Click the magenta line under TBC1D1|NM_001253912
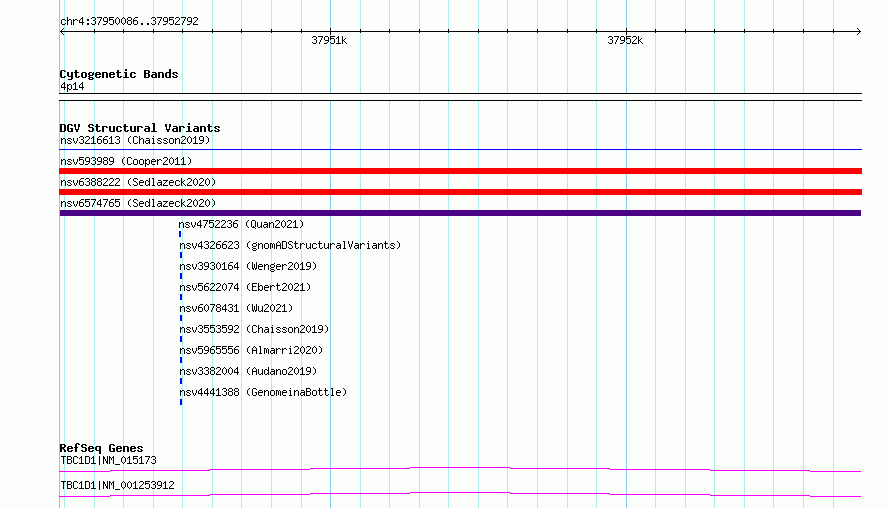The image size is (890, 508). point(460,494)
